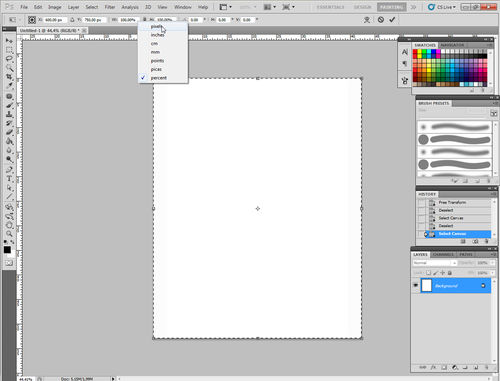Switch to the Channels tab
Viewport: 500px width, 381px height.
(x=443, y=254)
